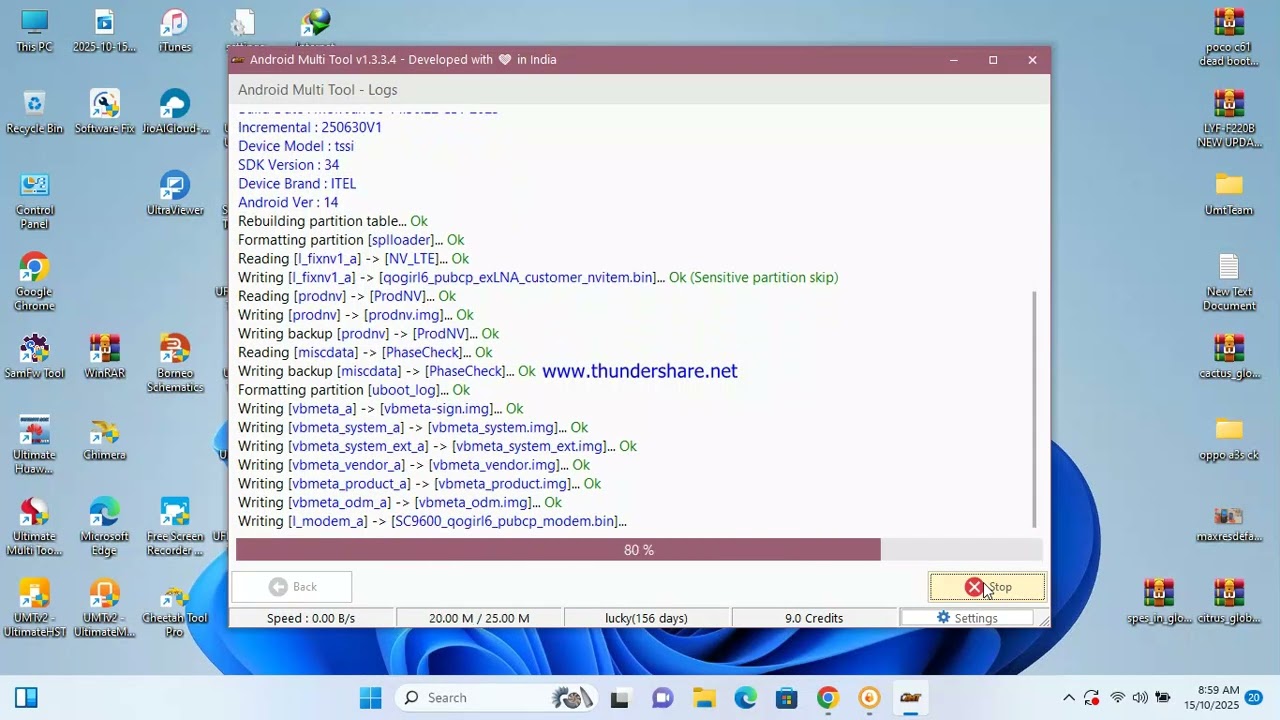The height and width of the screenshot is (720, 1280).
Task: Select the spes_in_glo archive on desktop
Action: pos(1158,601)
